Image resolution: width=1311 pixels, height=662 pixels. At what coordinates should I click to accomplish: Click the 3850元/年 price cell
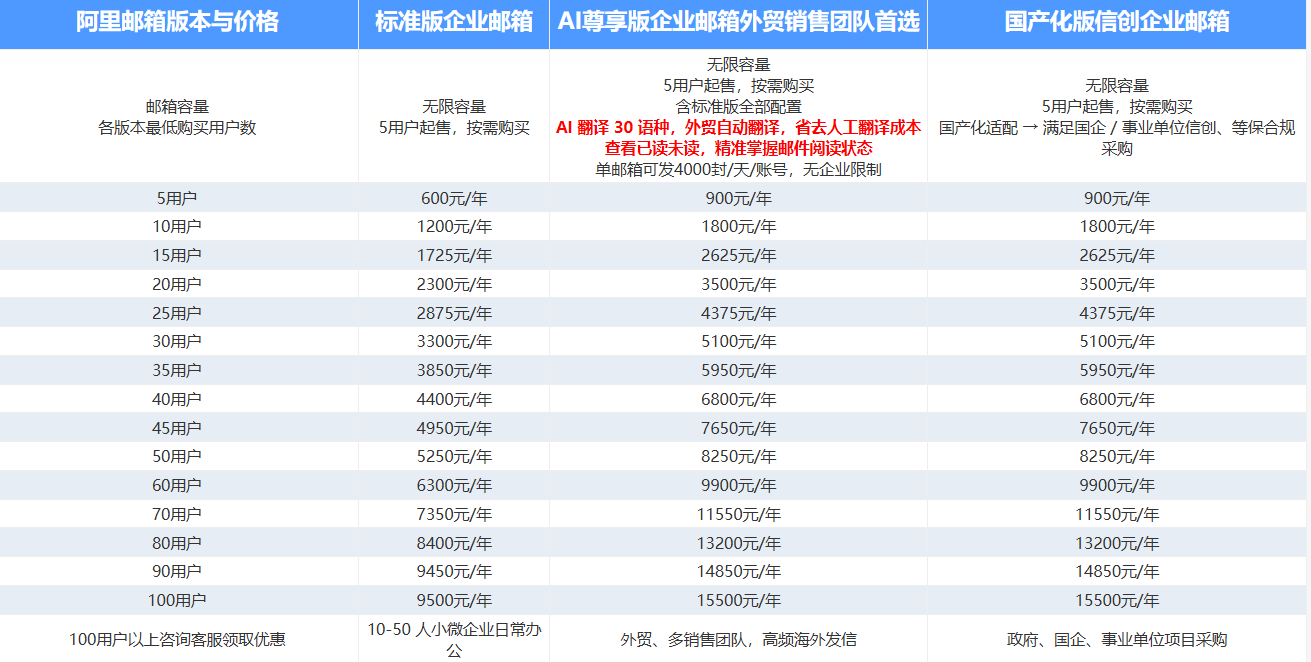tap(454, 371)
